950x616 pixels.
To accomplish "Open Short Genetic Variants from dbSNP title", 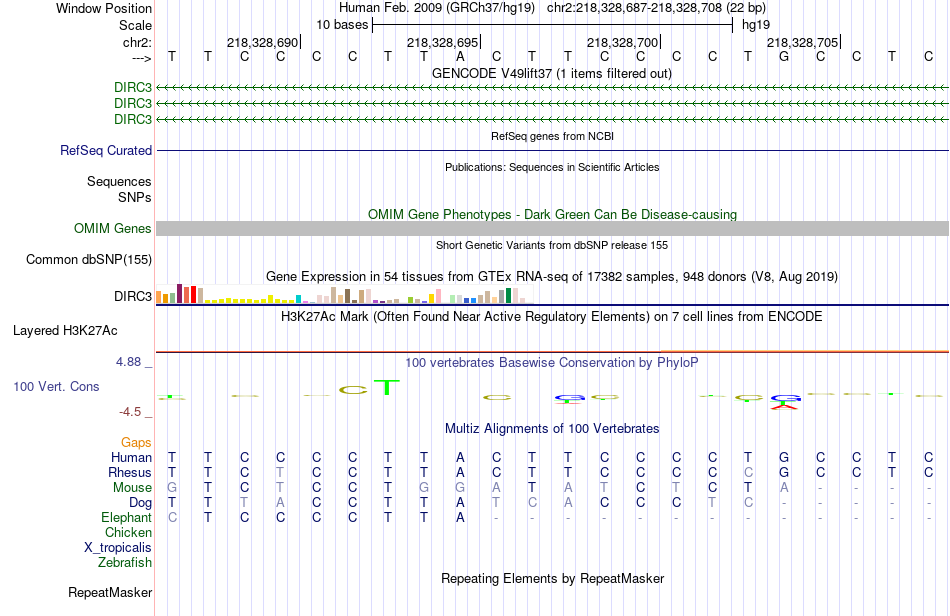I will point(552,245).
